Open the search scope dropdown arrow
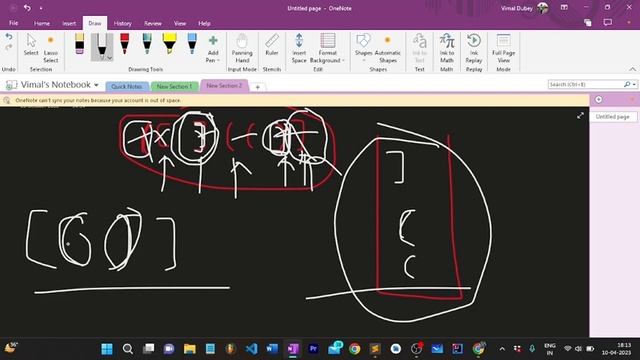This screenshot has width=640, height=360. click(x=634, y=84)
